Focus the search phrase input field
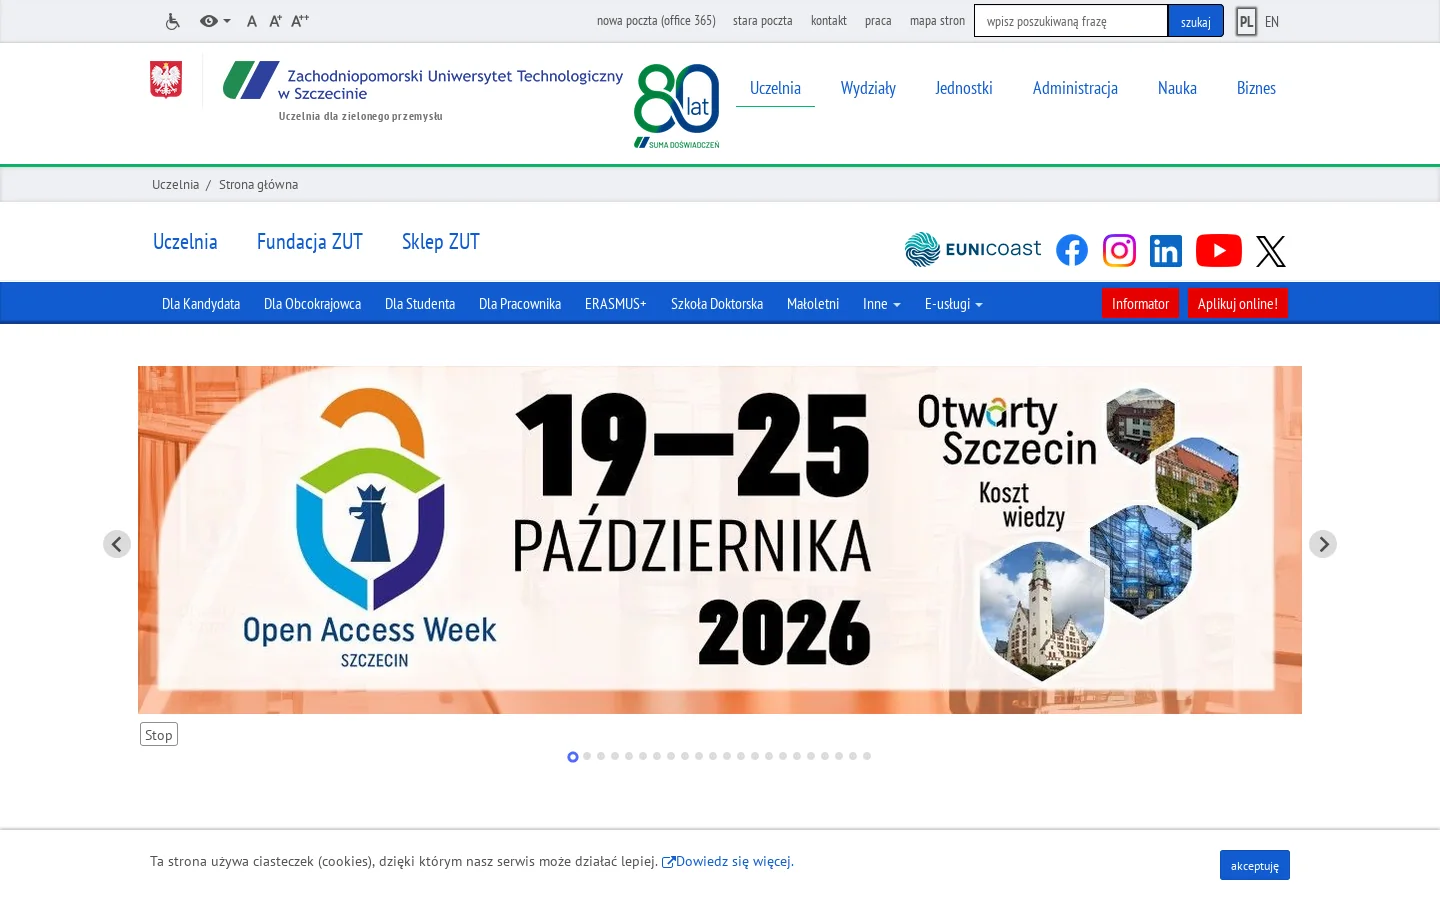The width and height of the screenshot is (1440, 900). [x=1071, y=21]
